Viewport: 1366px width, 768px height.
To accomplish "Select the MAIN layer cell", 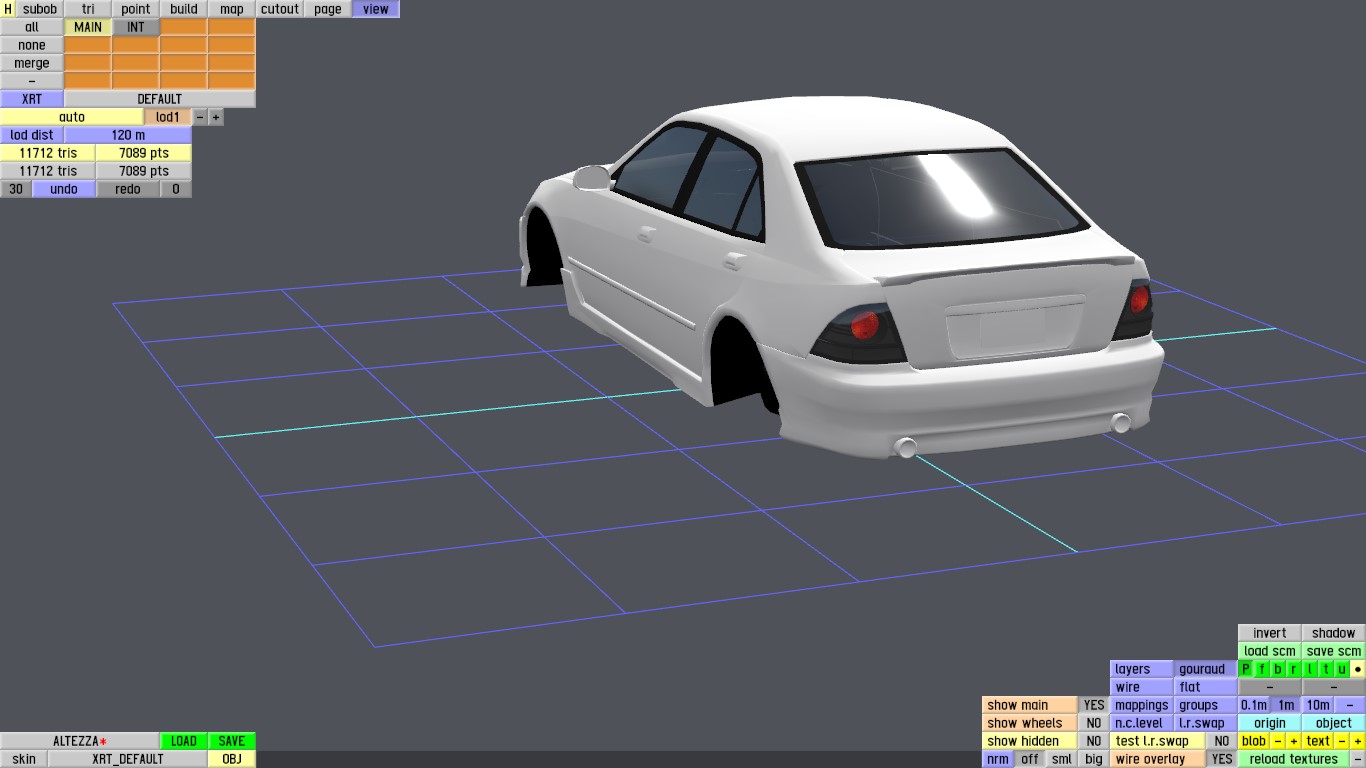I will coord(88,27).
